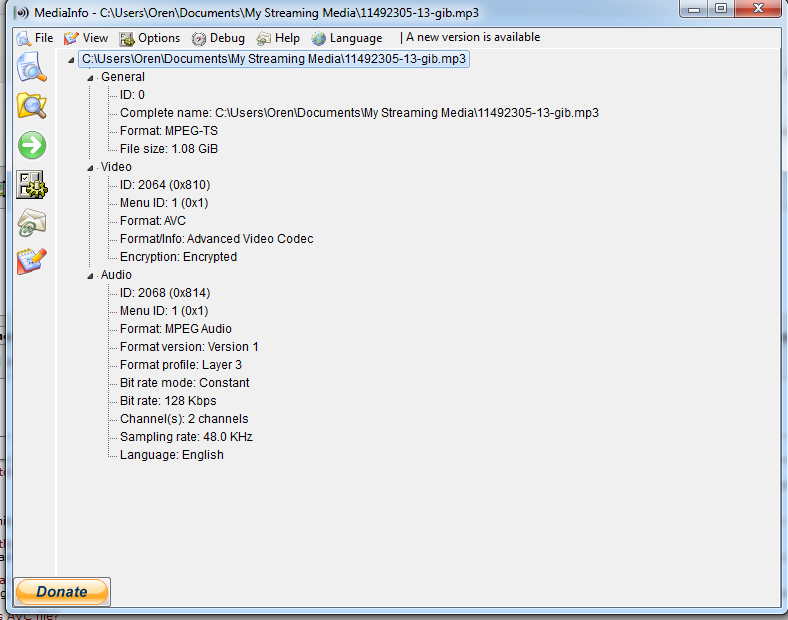Image resolution: width=788 pixels, height=620 pixels.
Task: Select the Video 'Menu ID: 1 (0x1)' row
Action: click(x=164, y=203)
